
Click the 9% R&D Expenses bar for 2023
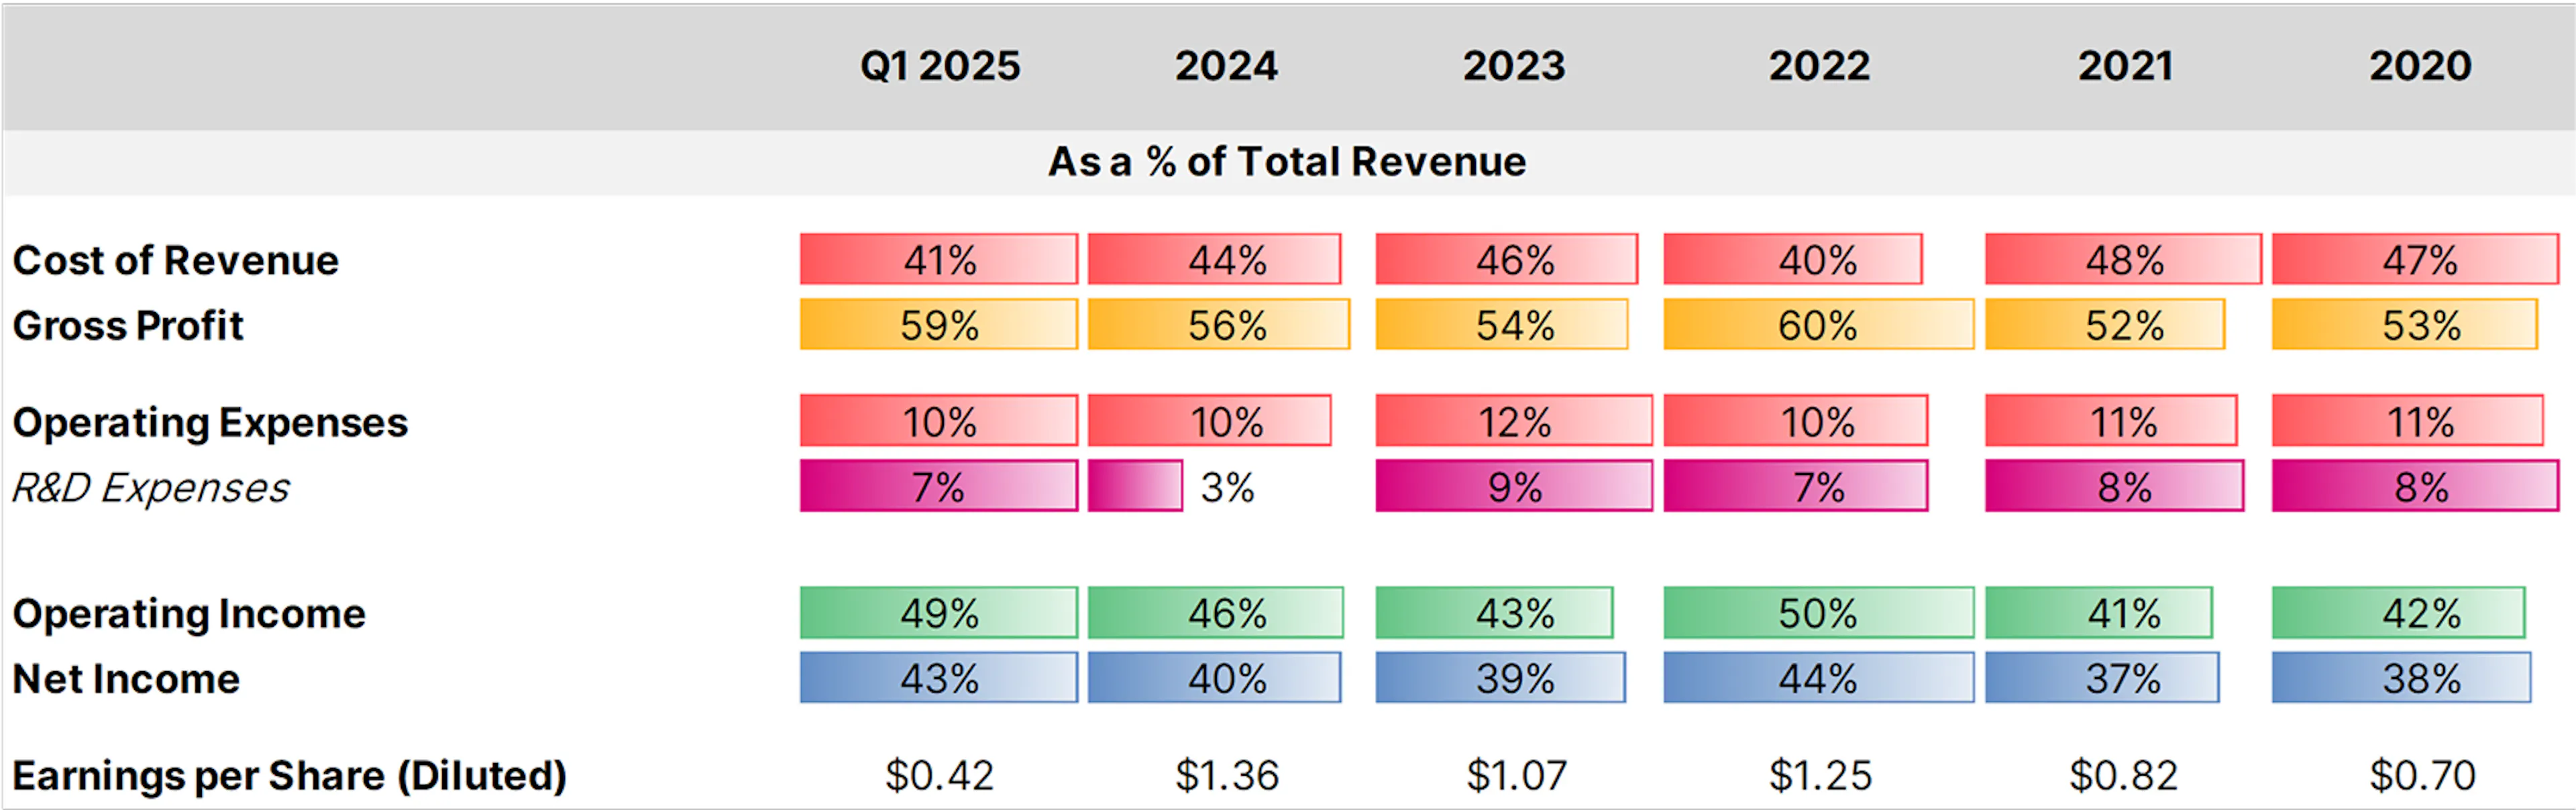coord(1513,487)
